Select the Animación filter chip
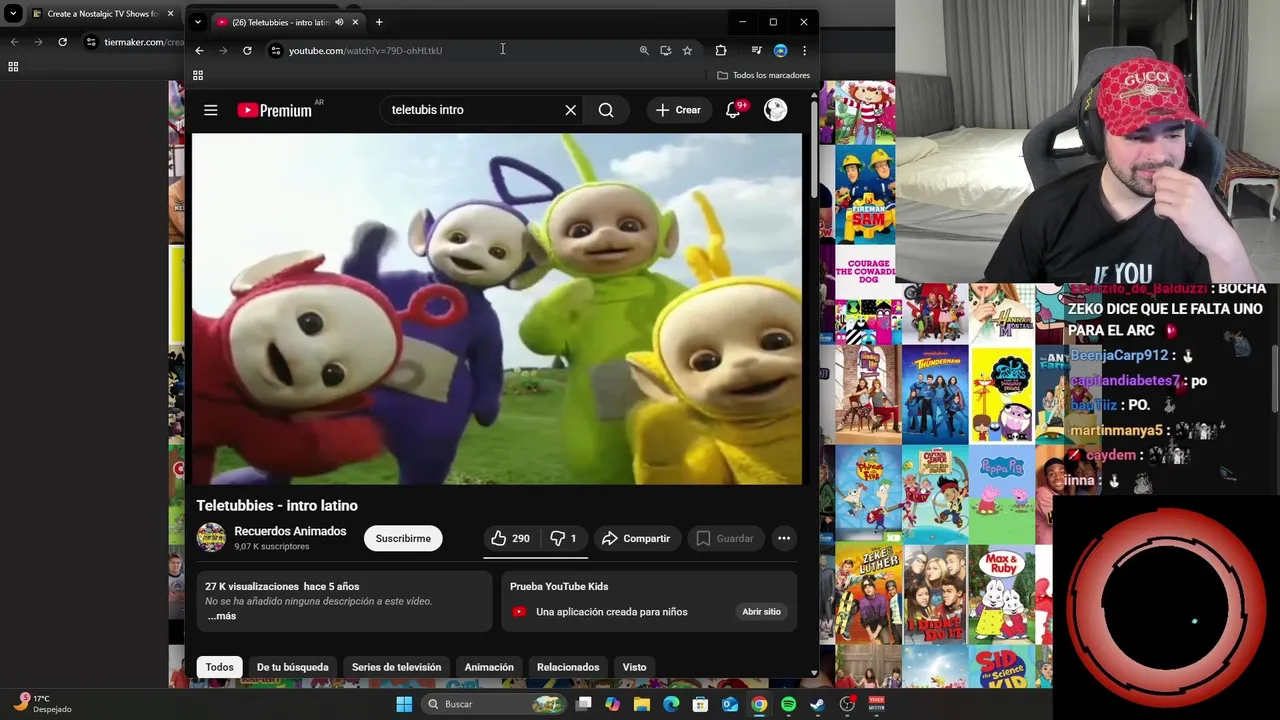 [489, 667]
